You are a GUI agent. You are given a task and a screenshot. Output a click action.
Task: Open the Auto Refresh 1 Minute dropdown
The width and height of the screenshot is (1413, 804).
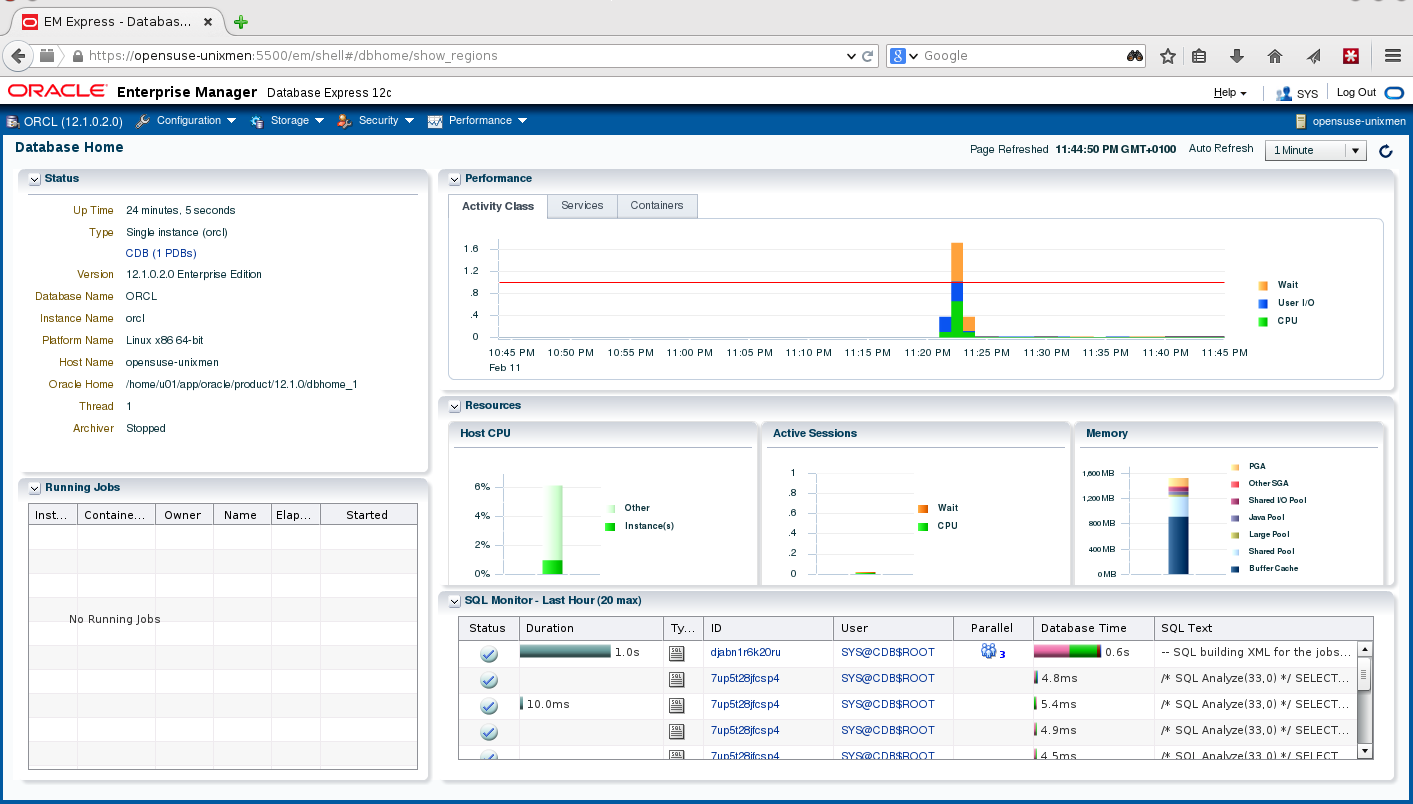[1315, 150]
